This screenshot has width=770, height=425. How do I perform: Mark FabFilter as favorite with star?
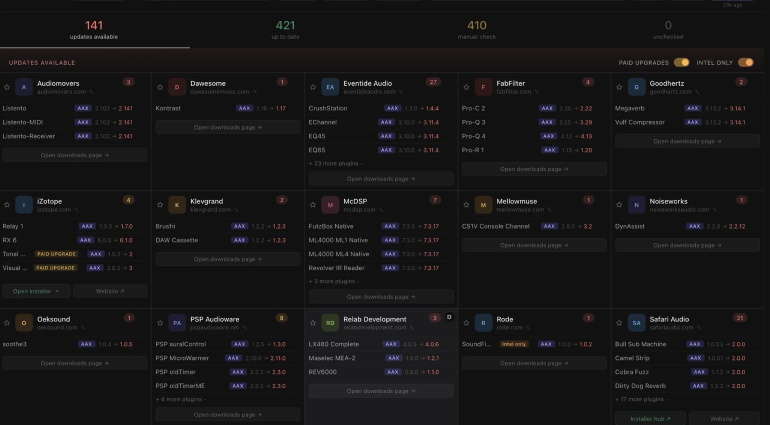click(x=466, y=87)
